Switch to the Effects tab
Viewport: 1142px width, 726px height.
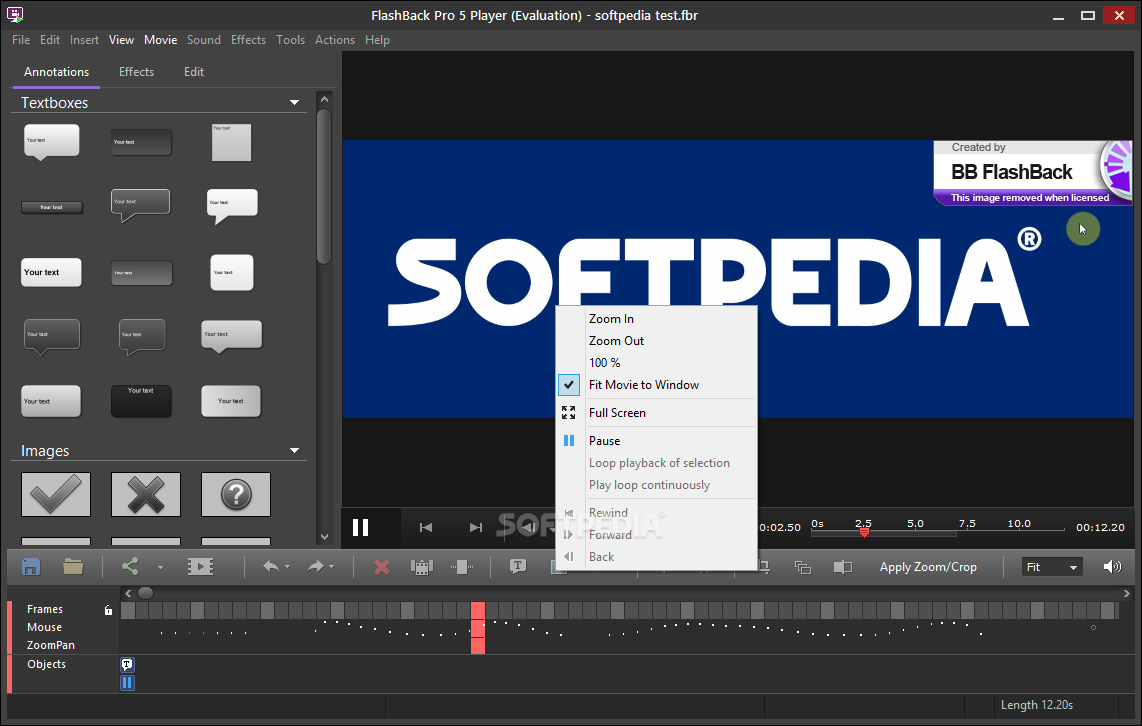136,72
